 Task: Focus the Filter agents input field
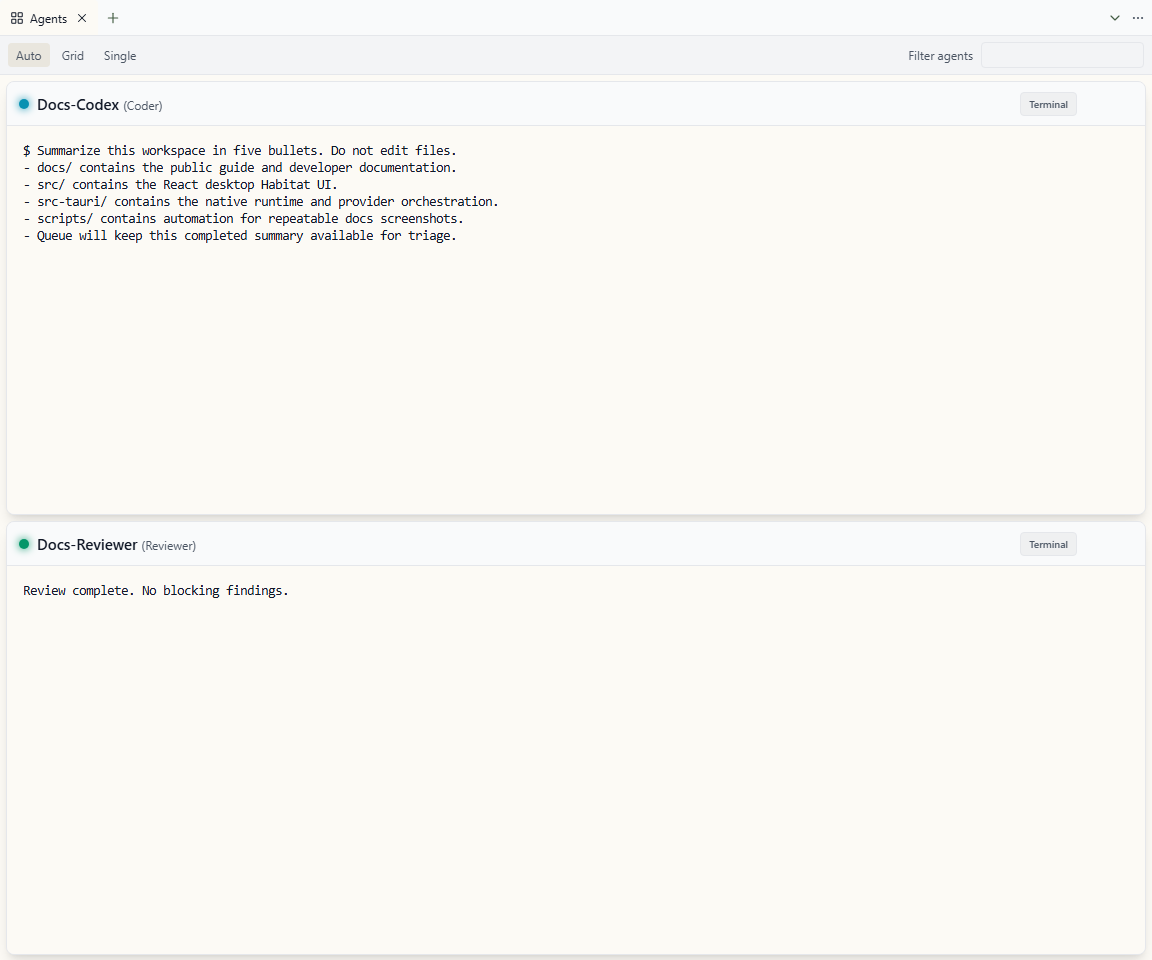1062,55
